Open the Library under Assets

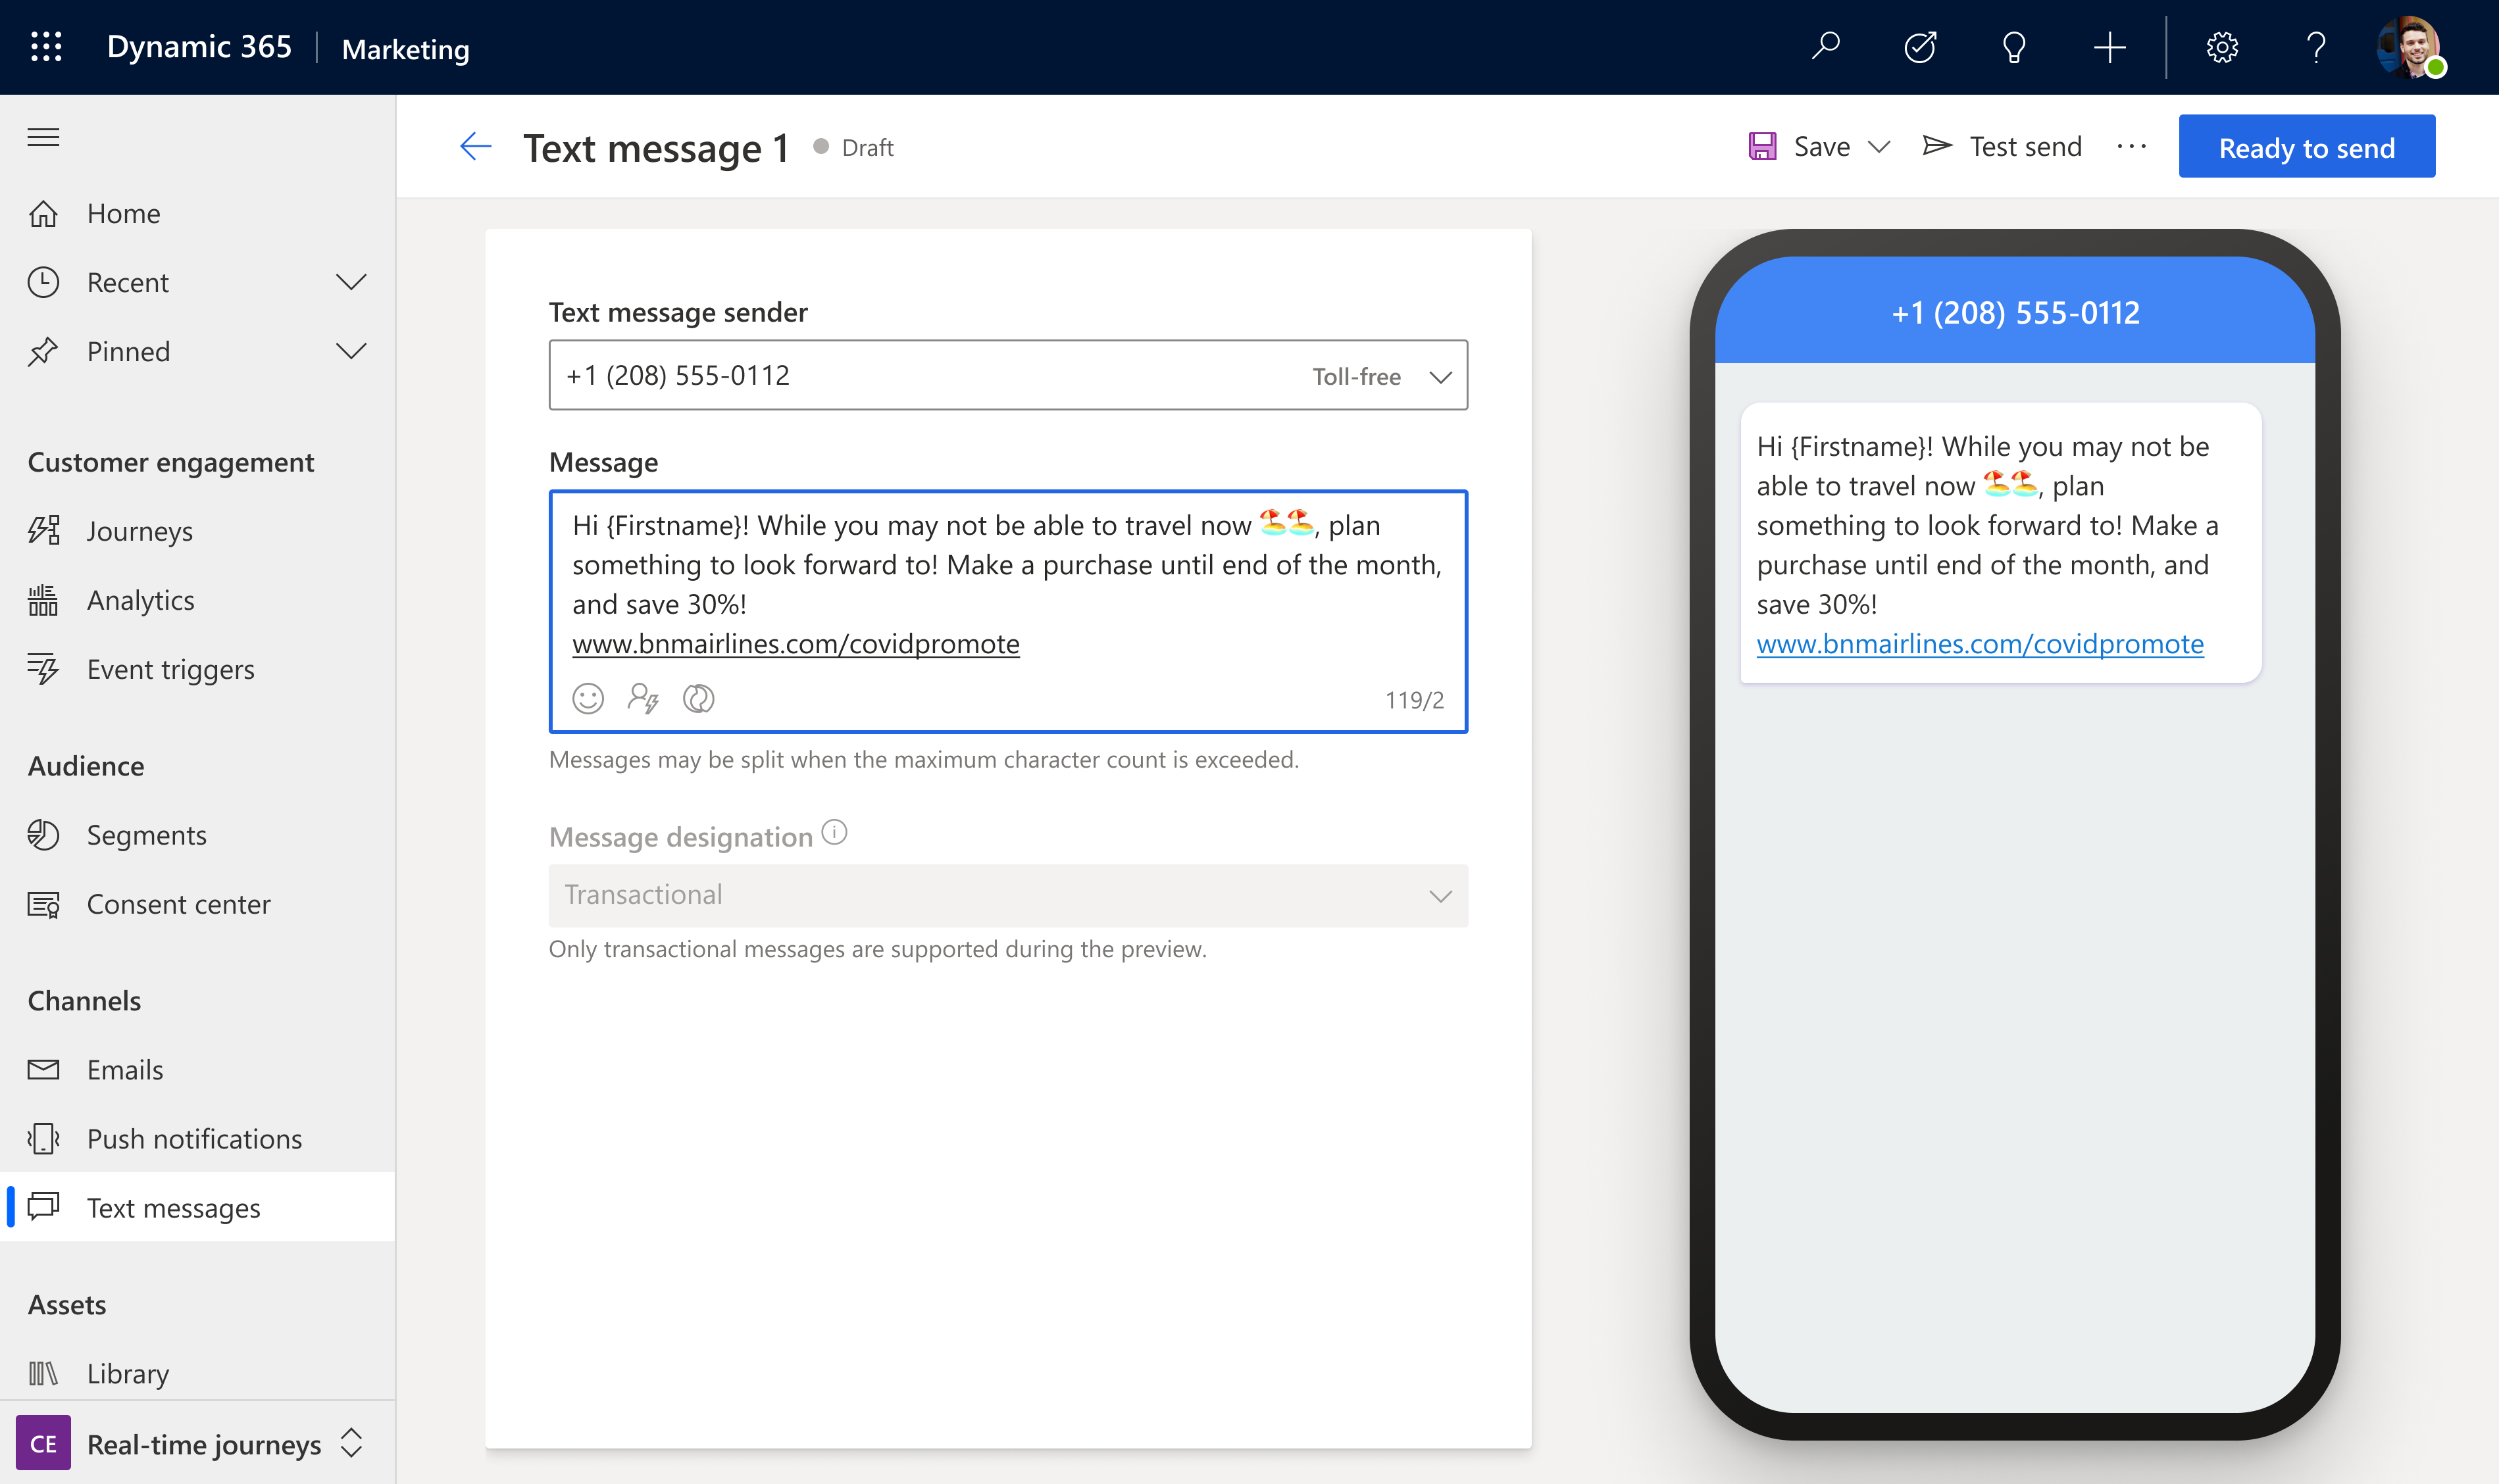(127, 1373)
